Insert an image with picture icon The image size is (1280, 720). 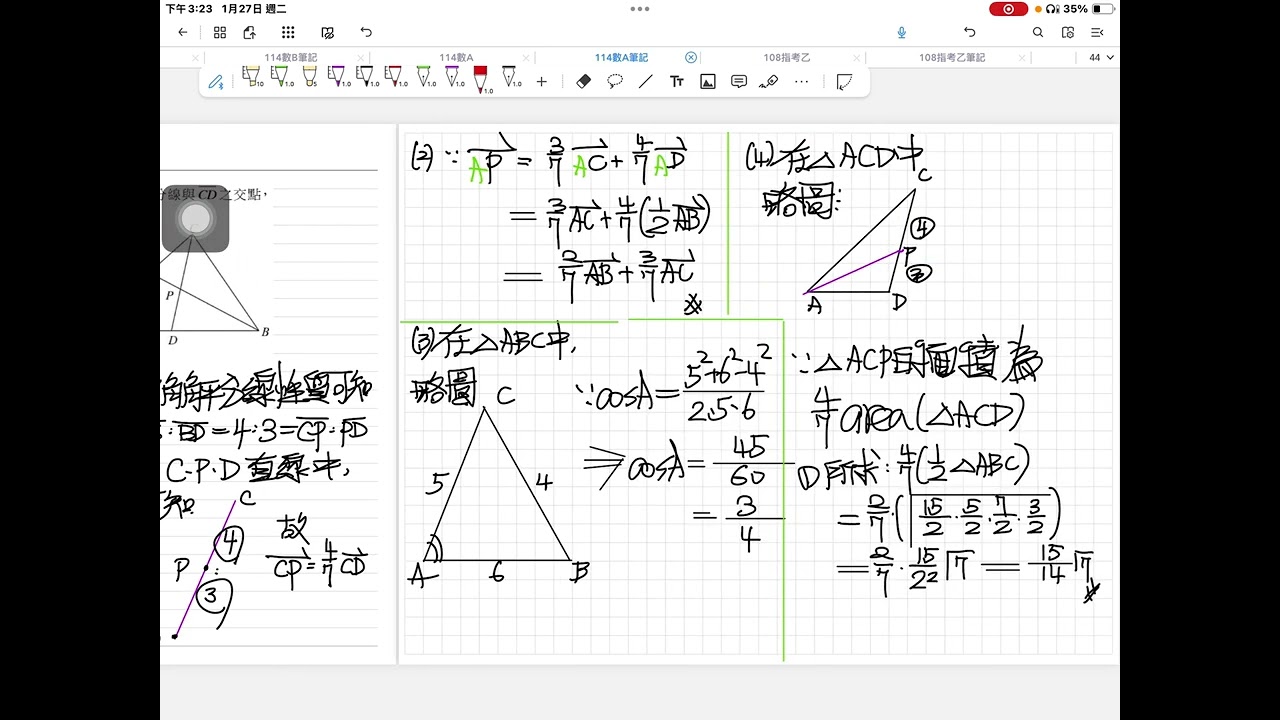pyautogui.click(x=708, y=82)
